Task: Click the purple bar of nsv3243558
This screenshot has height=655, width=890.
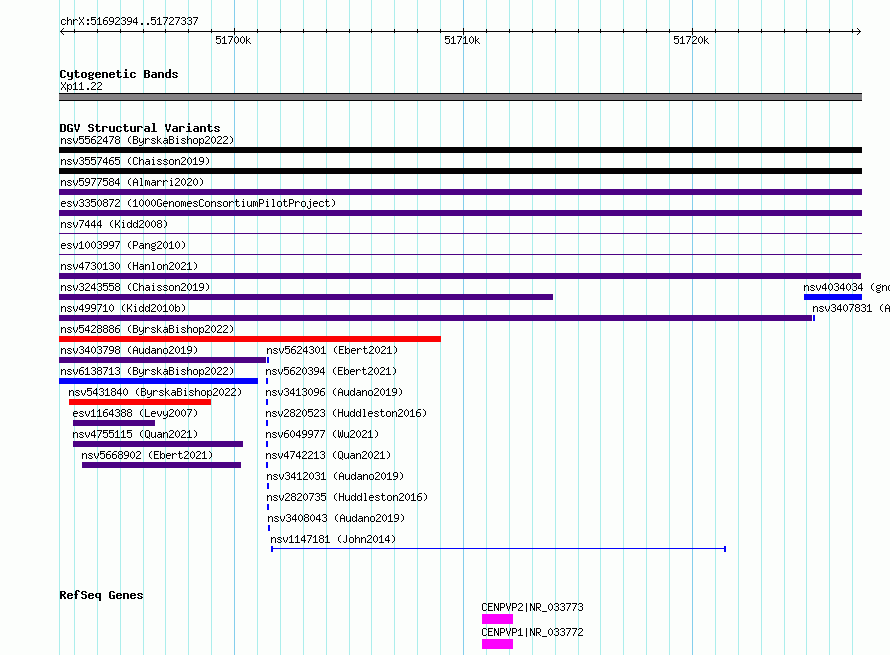Action: (x=306, y=297)
